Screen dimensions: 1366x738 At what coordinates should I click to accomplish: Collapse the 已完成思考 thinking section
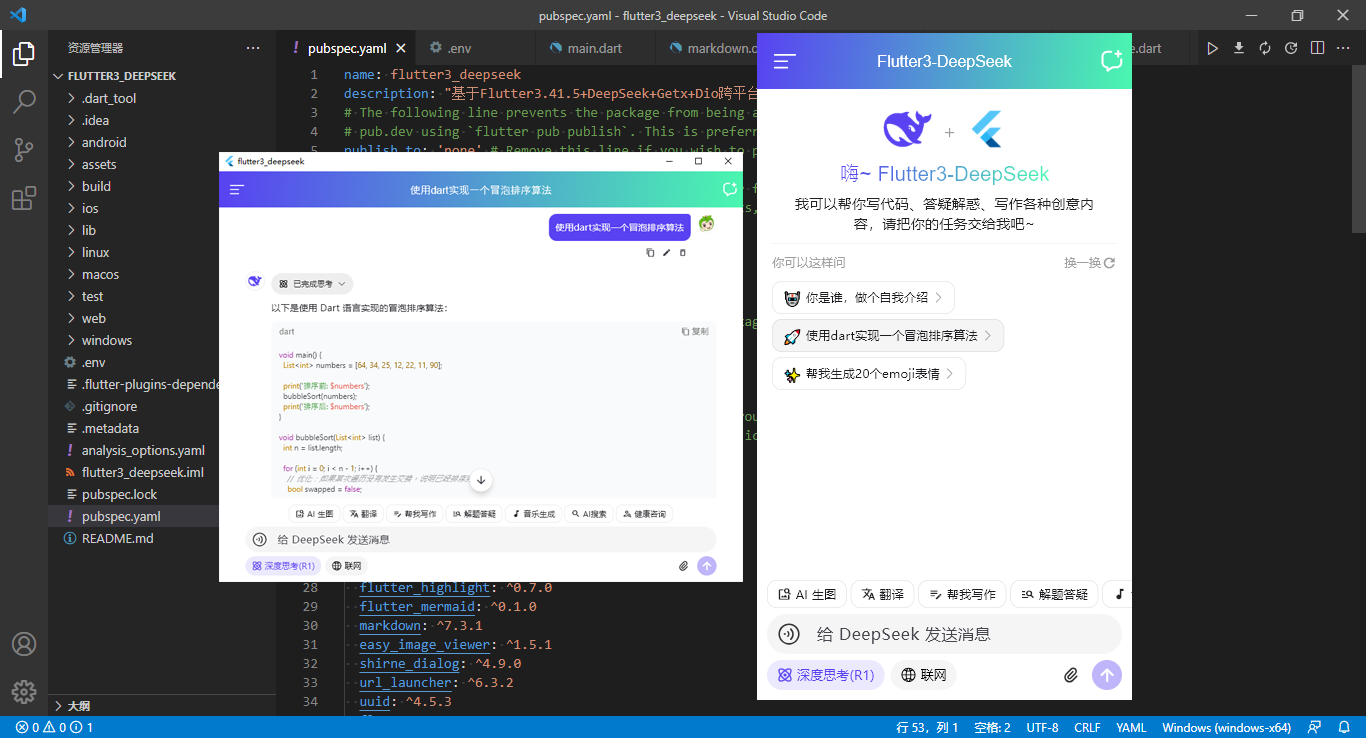pyautogui.click(x=312, y=284)
